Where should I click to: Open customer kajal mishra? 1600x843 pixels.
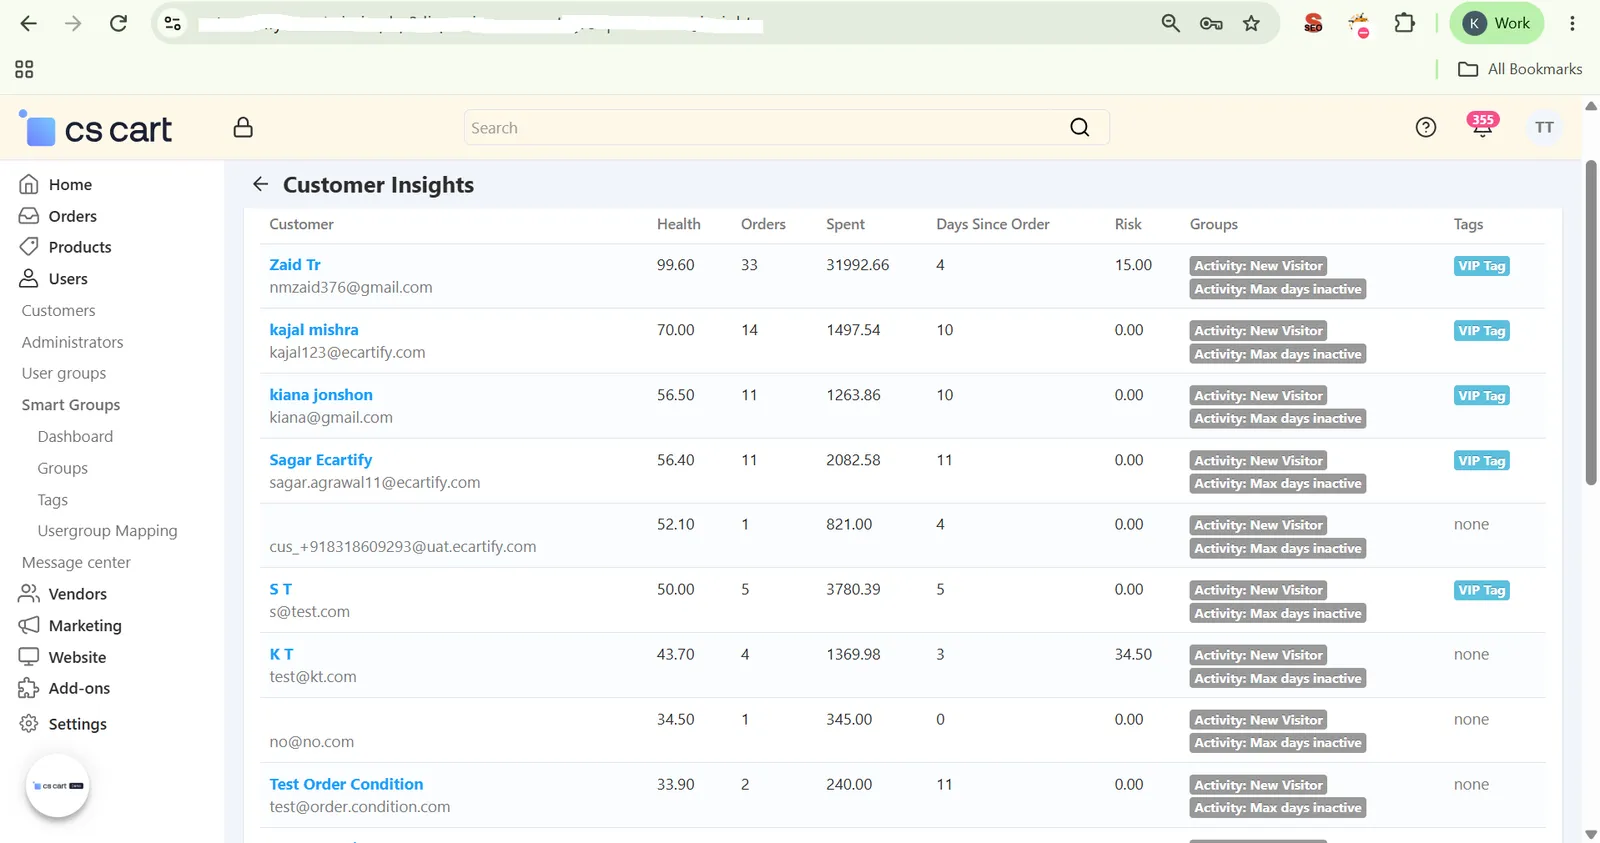click(x=314, y=330)
